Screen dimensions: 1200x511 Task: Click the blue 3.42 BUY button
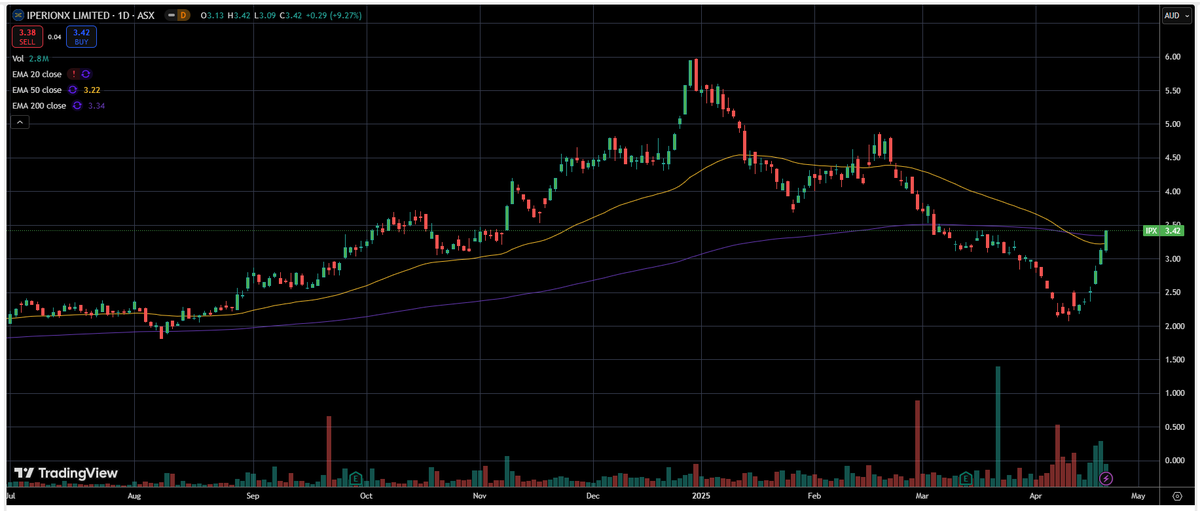click(x=81, y=36)
